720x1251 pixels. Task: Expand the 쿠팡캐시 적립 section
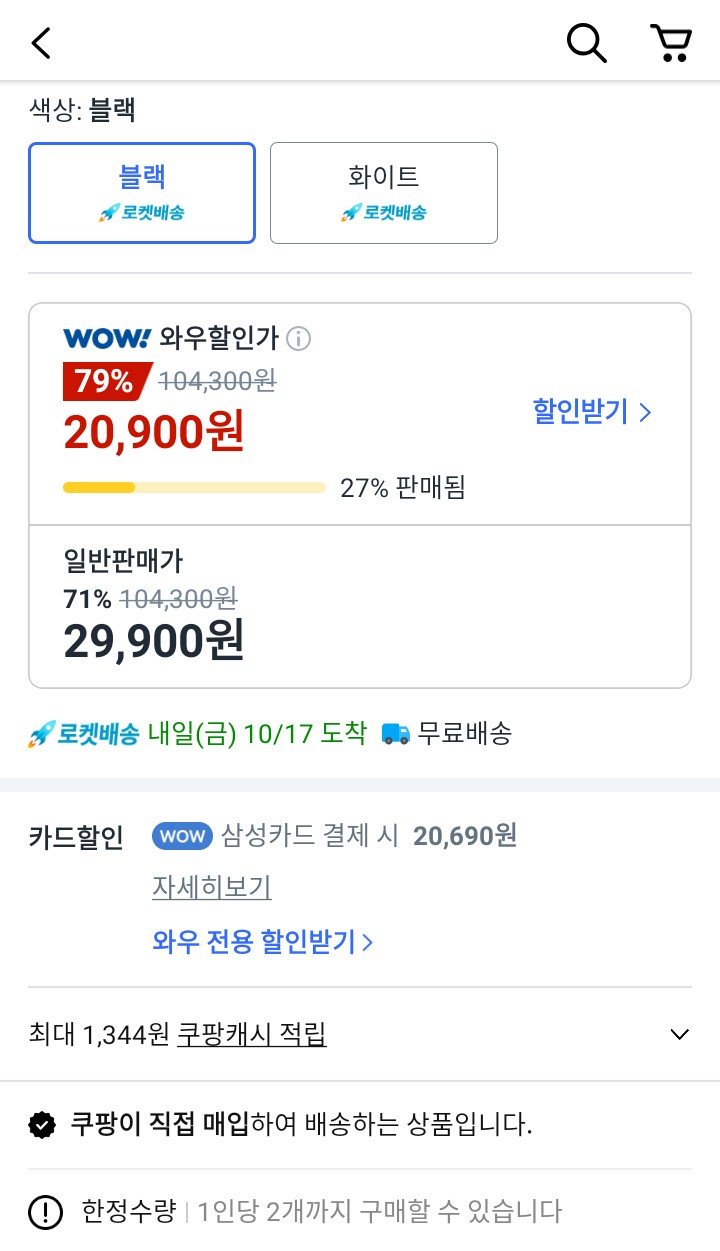[x=679, y=1034]
